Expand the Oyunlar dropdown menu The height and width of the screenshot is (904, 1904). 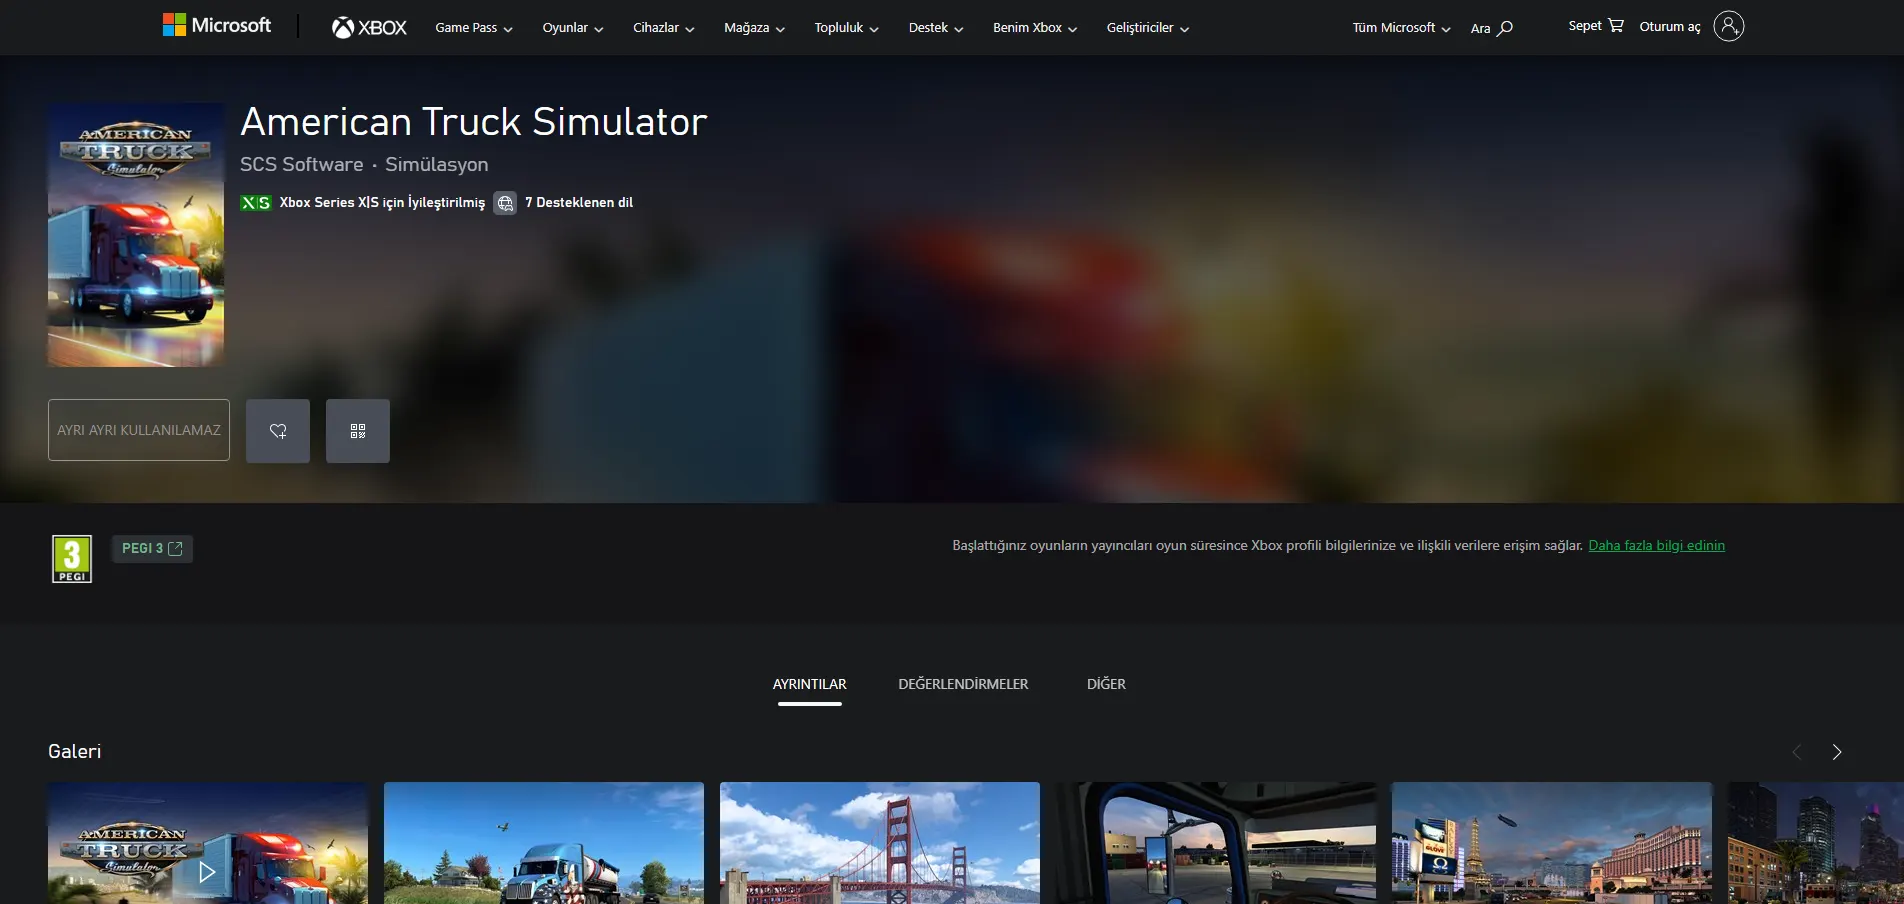[573, 28]
